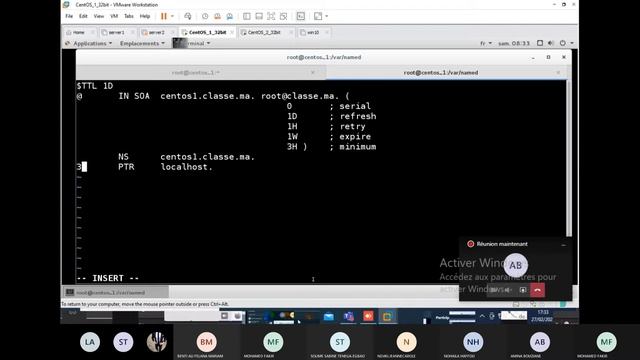The image size is (640, 360).
Task: Toggle camera in the Teams mini window
Action: pyautogui.click(x=493, y=290)
